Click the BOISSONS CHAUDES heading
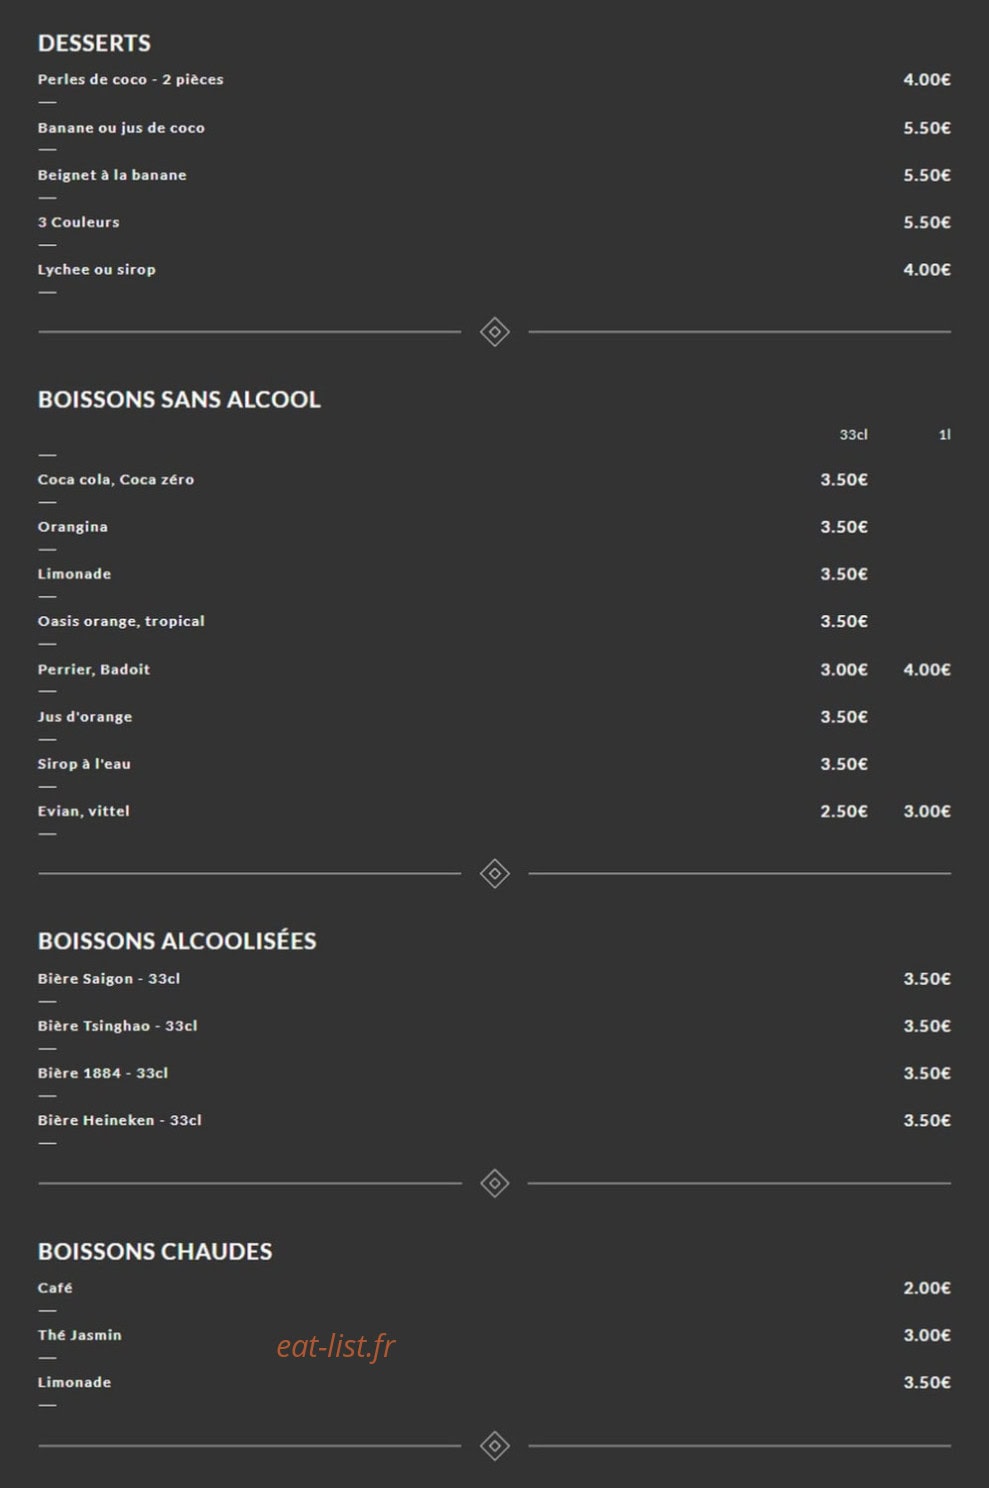Viewport: 989px width, 1488px height. (155, 1251)
